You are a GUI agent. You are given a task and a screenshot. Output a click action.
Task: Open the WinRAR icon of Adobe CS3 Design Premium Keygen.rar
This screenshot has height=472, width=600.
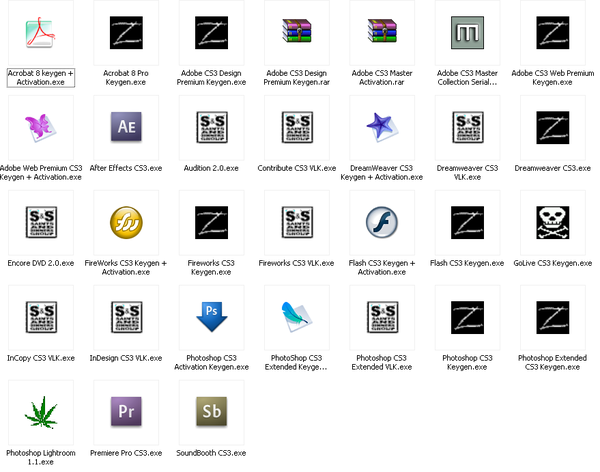pyautogui.click(x=297, y=31)
